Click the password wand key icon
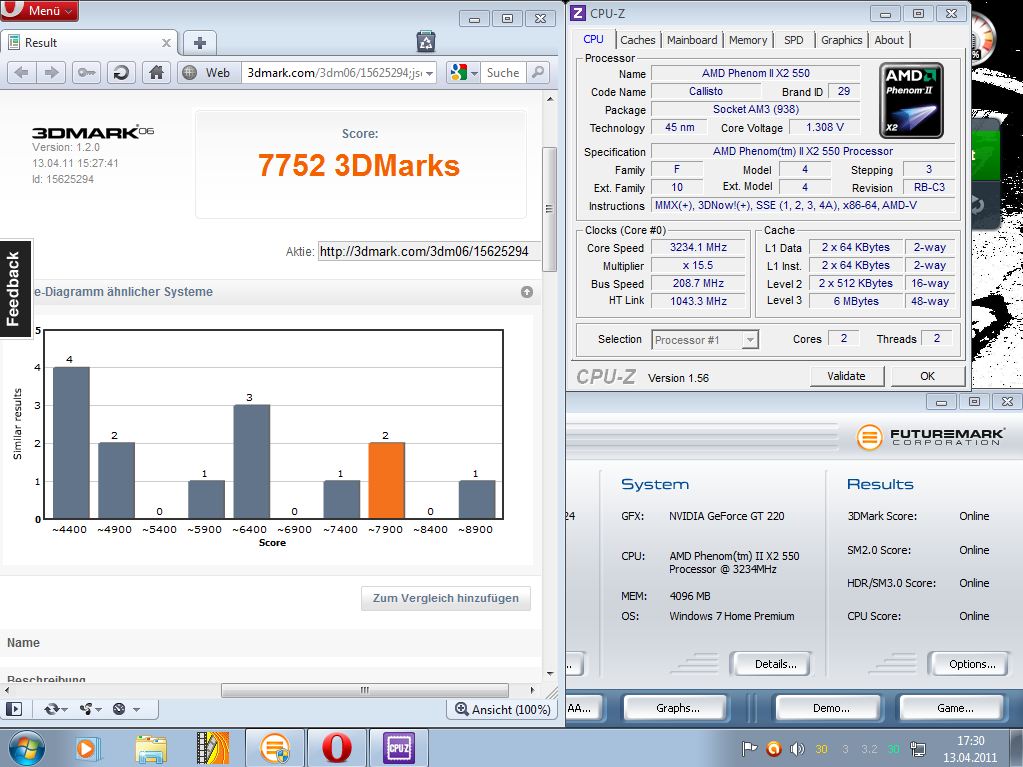 tap(86, 72)
